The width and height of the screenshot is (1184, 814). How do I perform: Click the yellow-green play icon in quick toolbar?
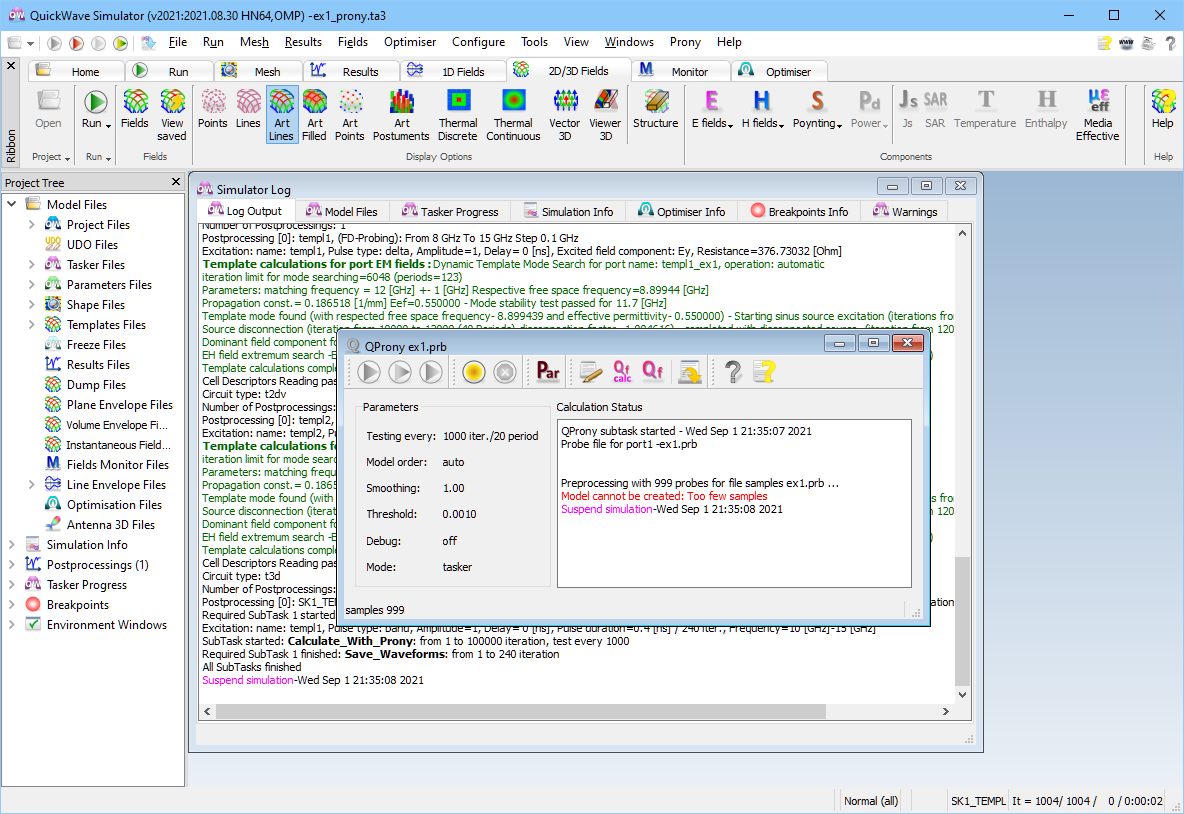click(120, 43)
